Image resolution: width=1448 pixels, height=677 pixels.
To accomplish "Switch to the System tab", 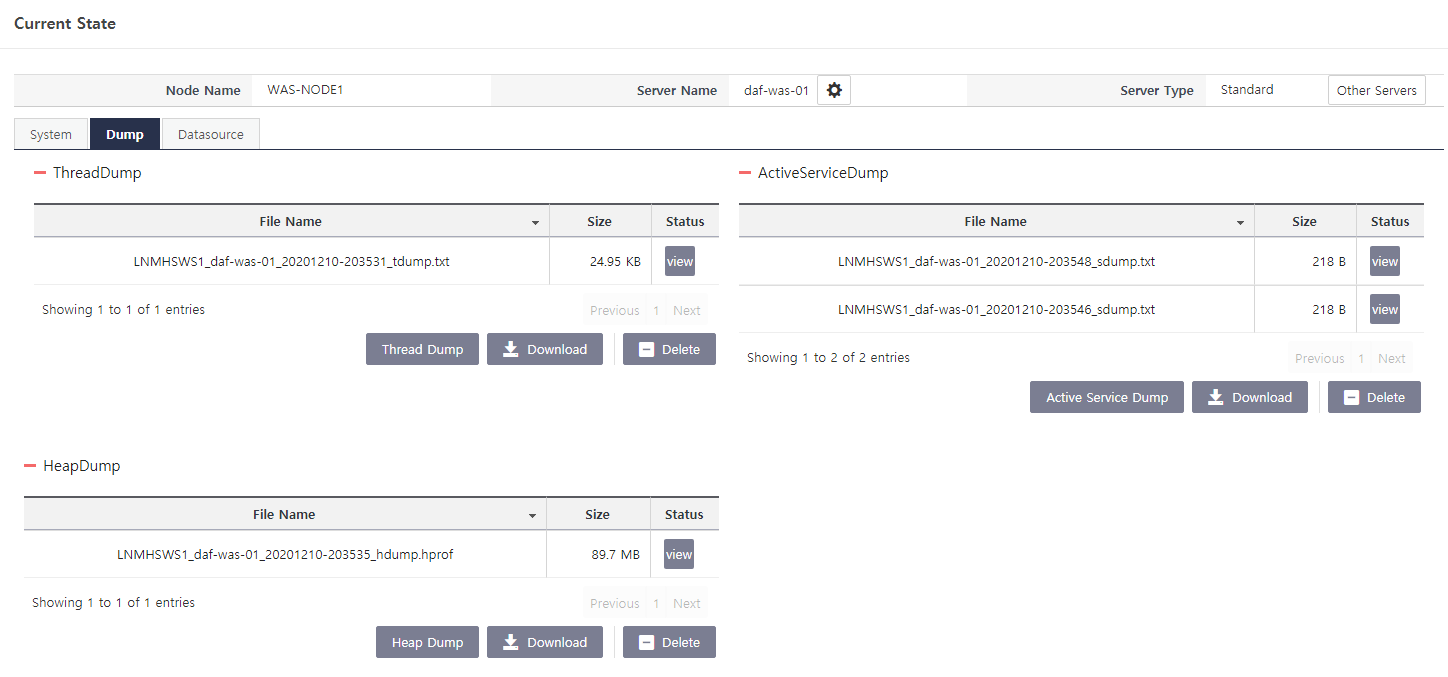I will coord(50,133).
